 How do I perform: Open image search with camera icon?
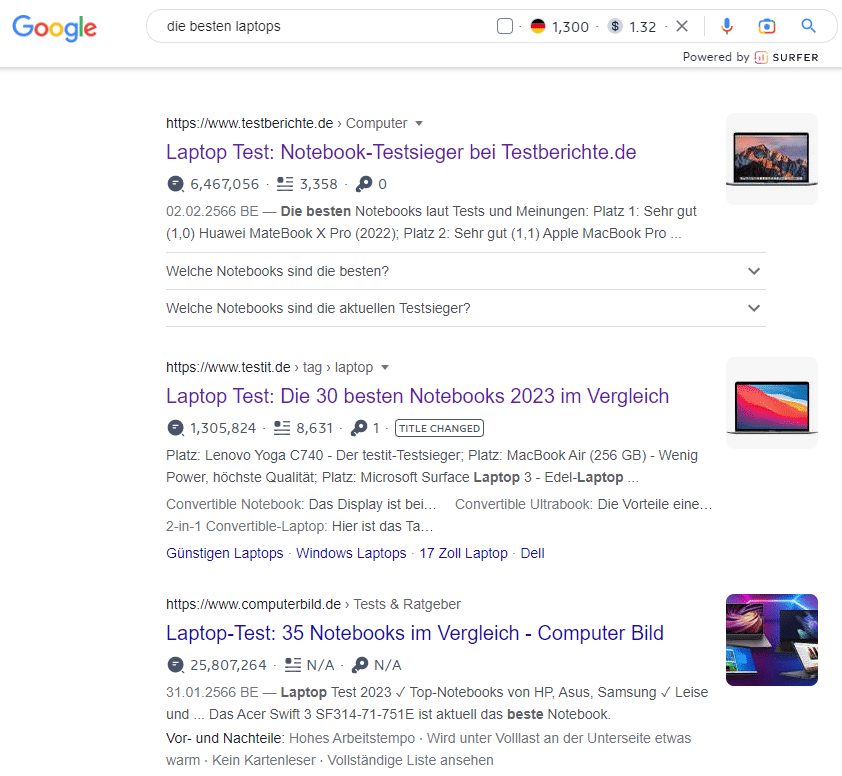pyautogui.click(x=767, y=26)
